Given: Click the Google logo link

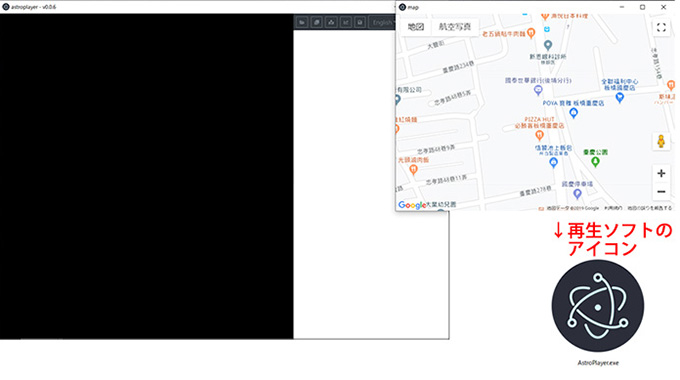Looking at the screenshot, I should point(412,205).
